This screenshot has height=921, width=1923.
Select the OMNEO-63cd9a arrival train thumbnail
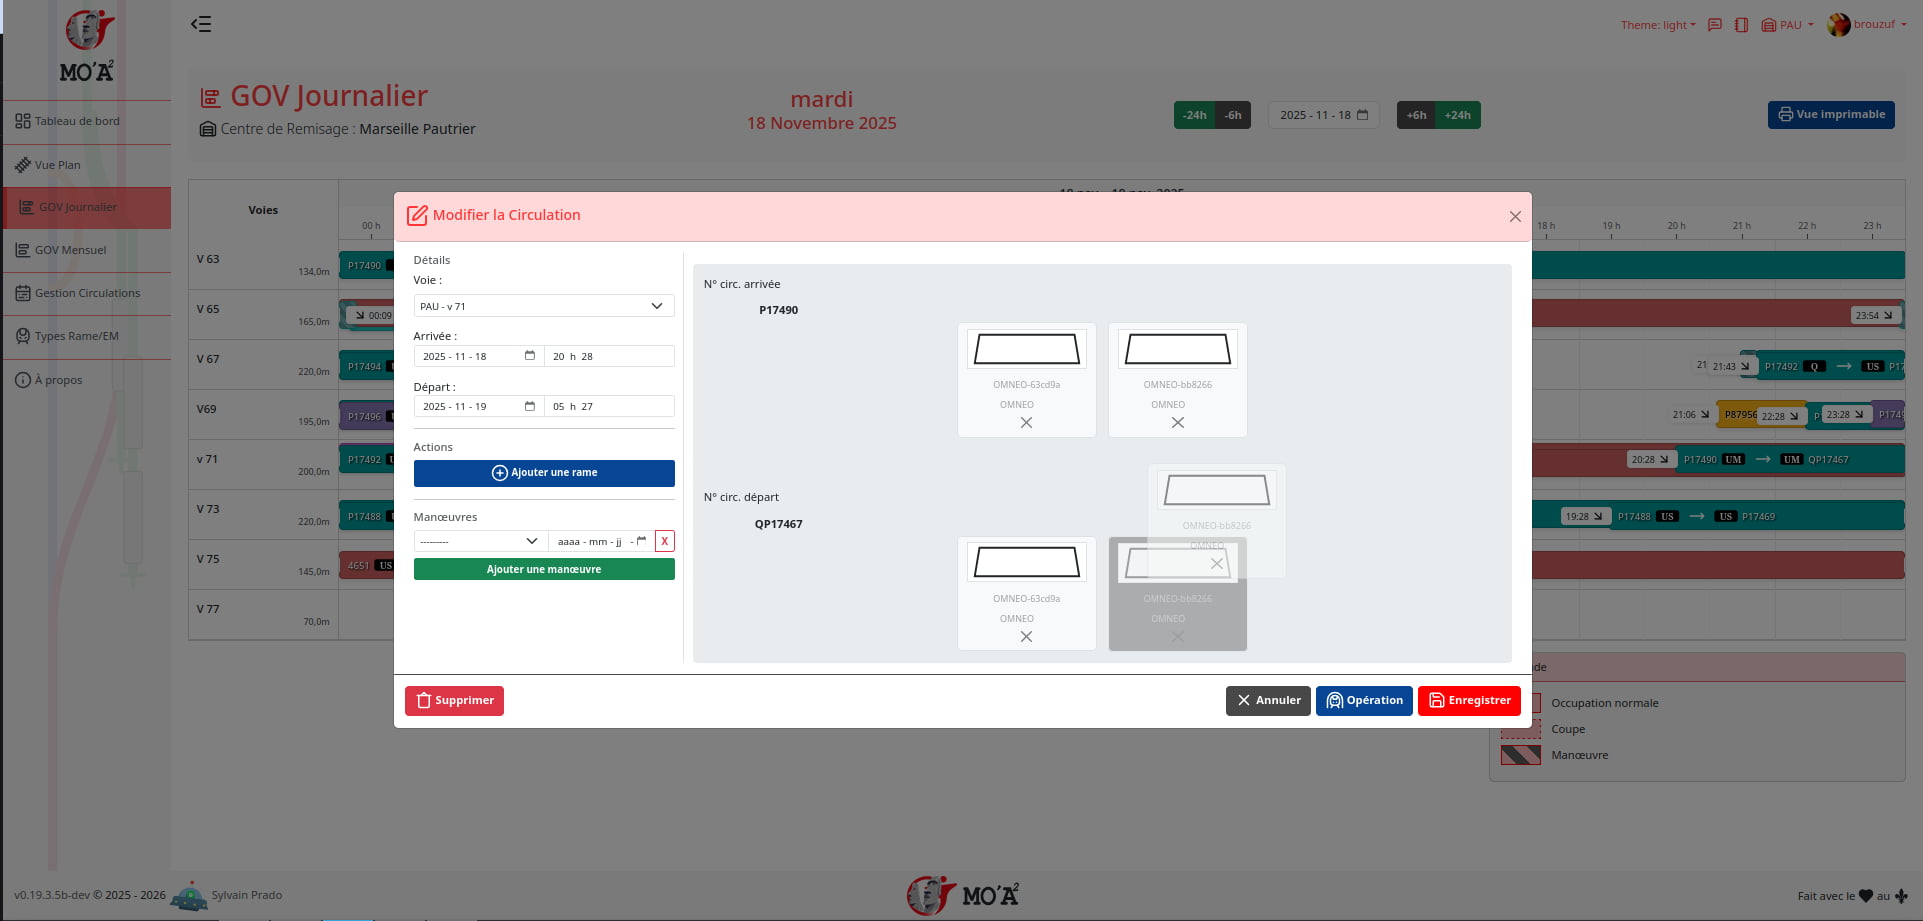click(x=1026, y=350)
